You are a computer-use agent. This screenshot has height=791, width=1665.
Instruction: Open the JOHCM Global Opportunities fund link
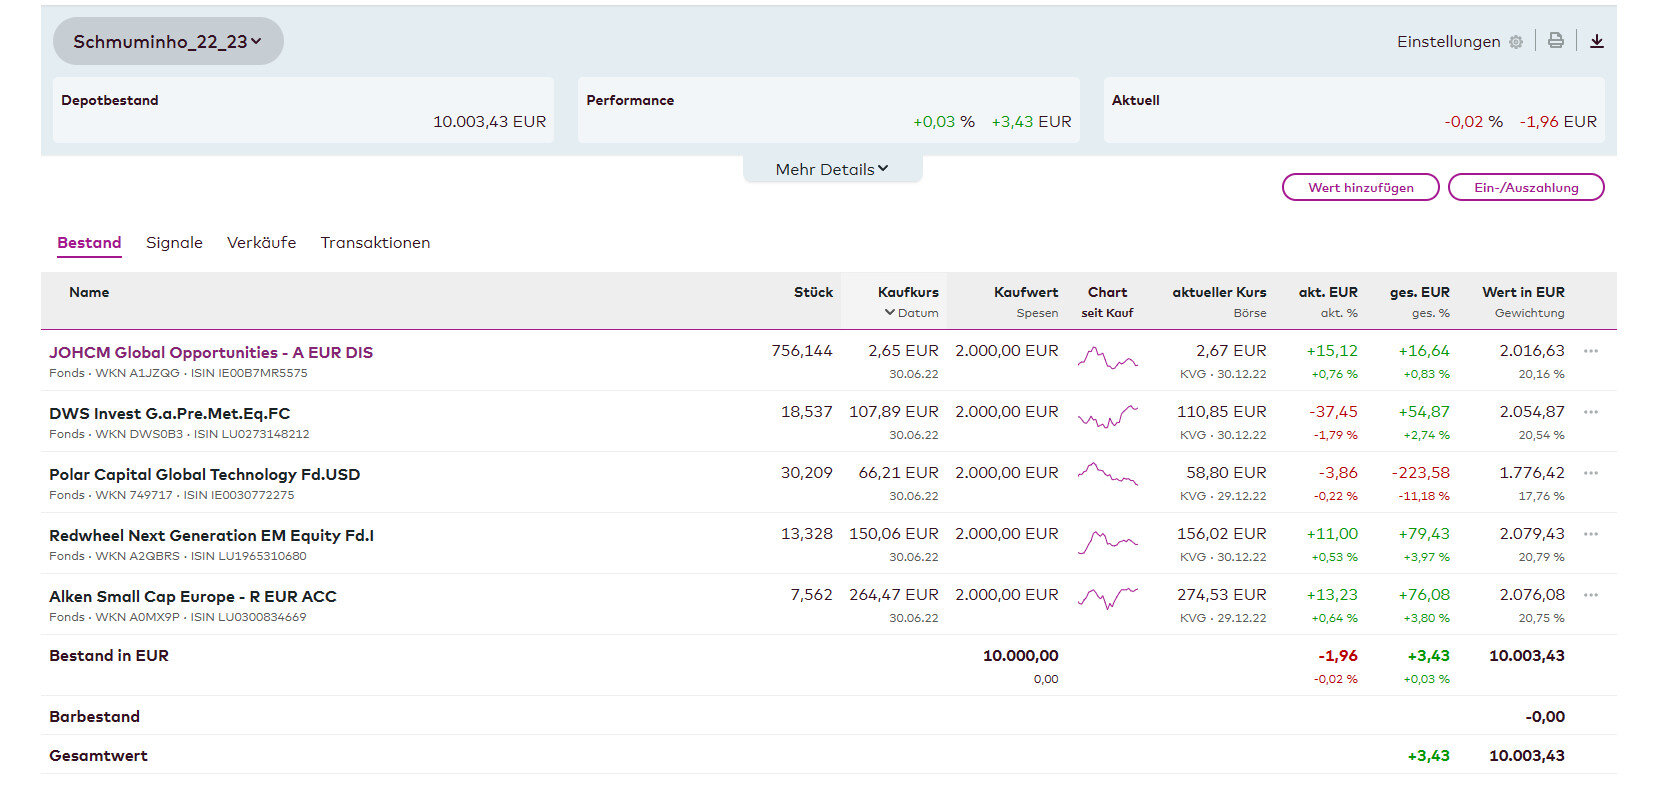pyautogui.click(x=211, y=352)
